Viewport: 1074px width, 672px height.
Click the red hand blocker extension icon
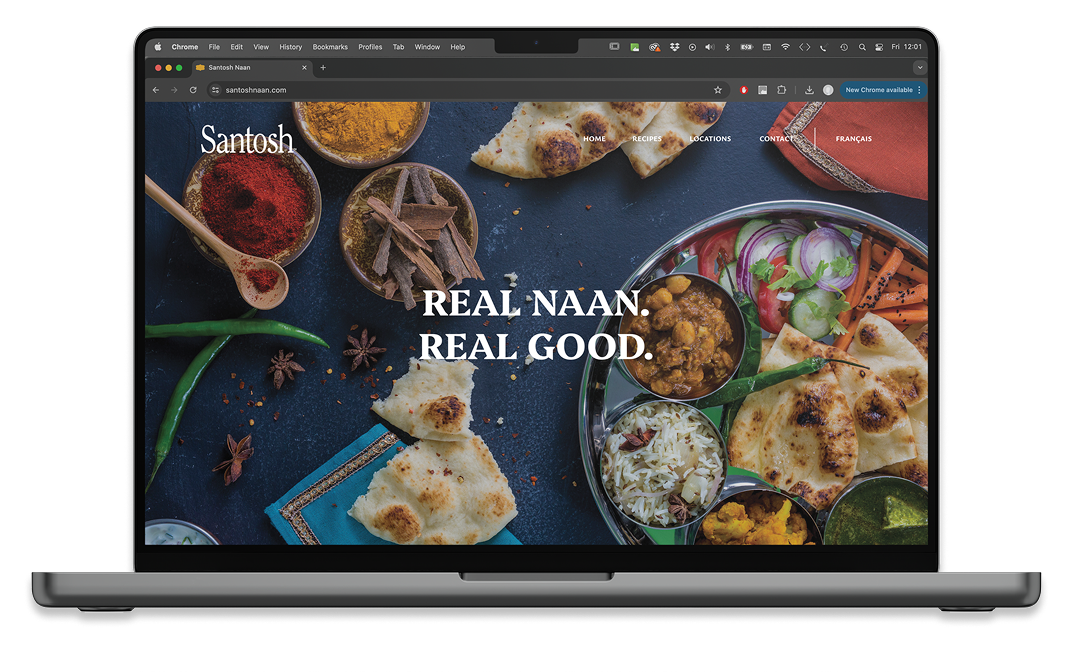point(744,90)
